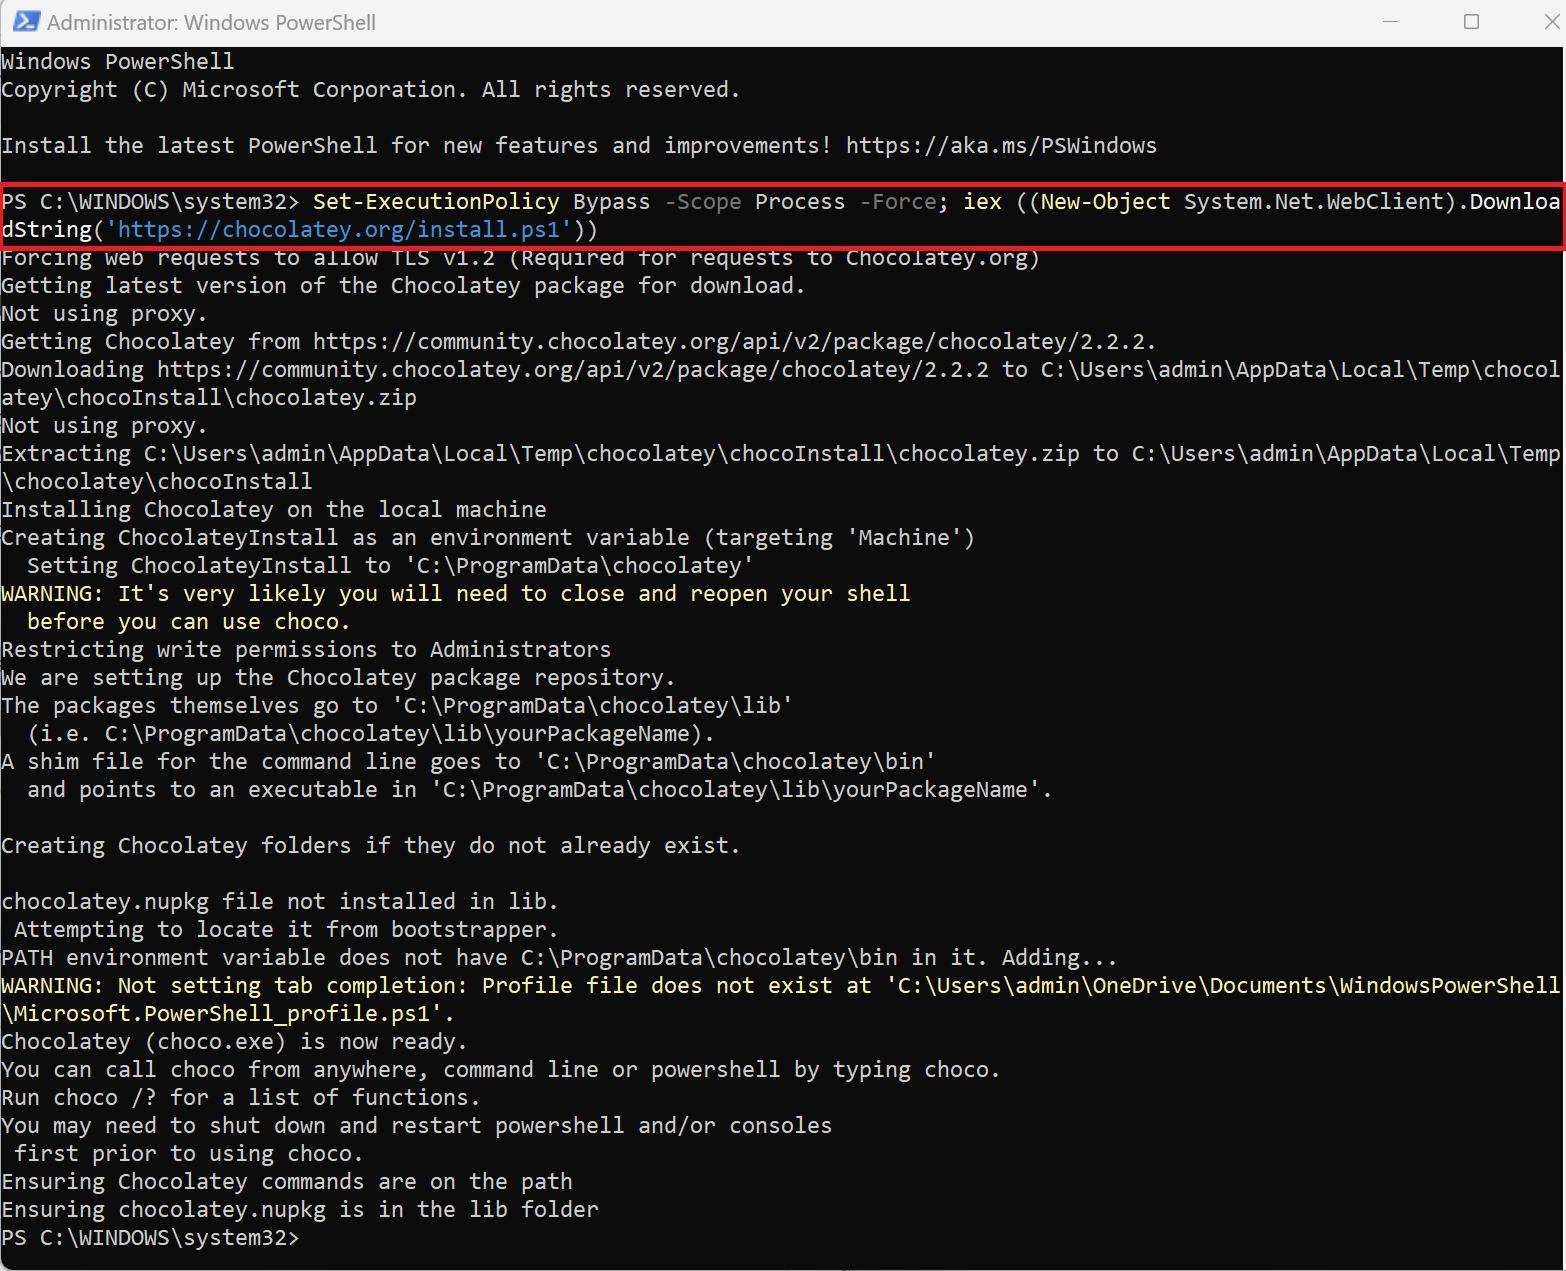Click the 'Administrator: Windows PowerShell' title text
This screenshot has width=1566, height=1271.
[211, 22]
